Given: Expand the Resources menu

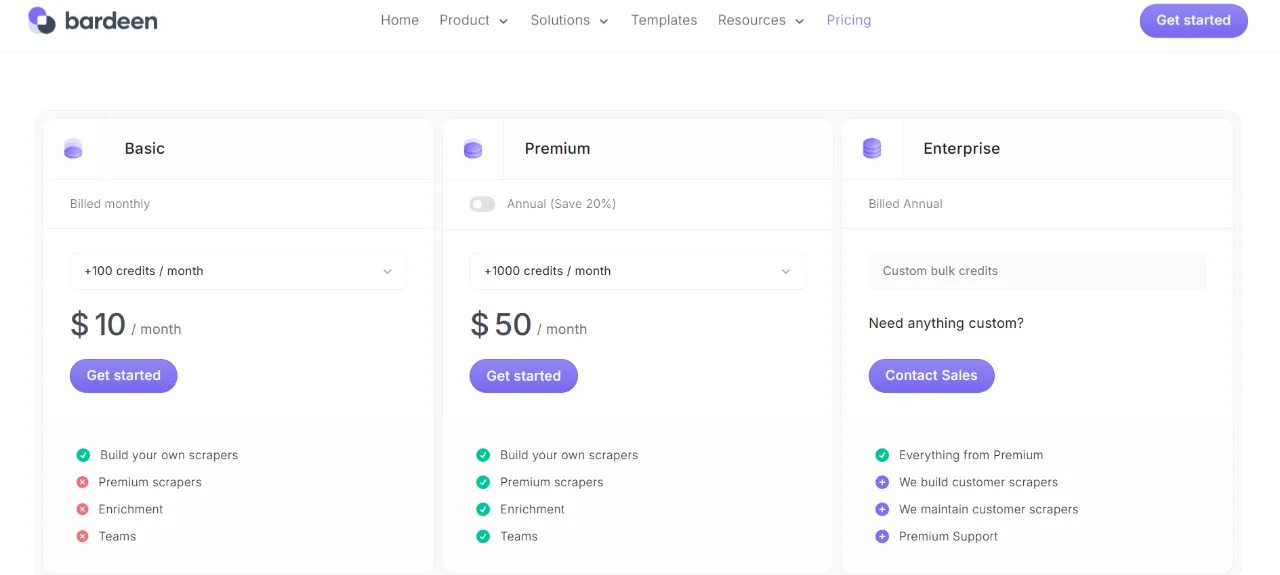Looking at the screenshot, I should pyautogui.click(x=761, y=20).
